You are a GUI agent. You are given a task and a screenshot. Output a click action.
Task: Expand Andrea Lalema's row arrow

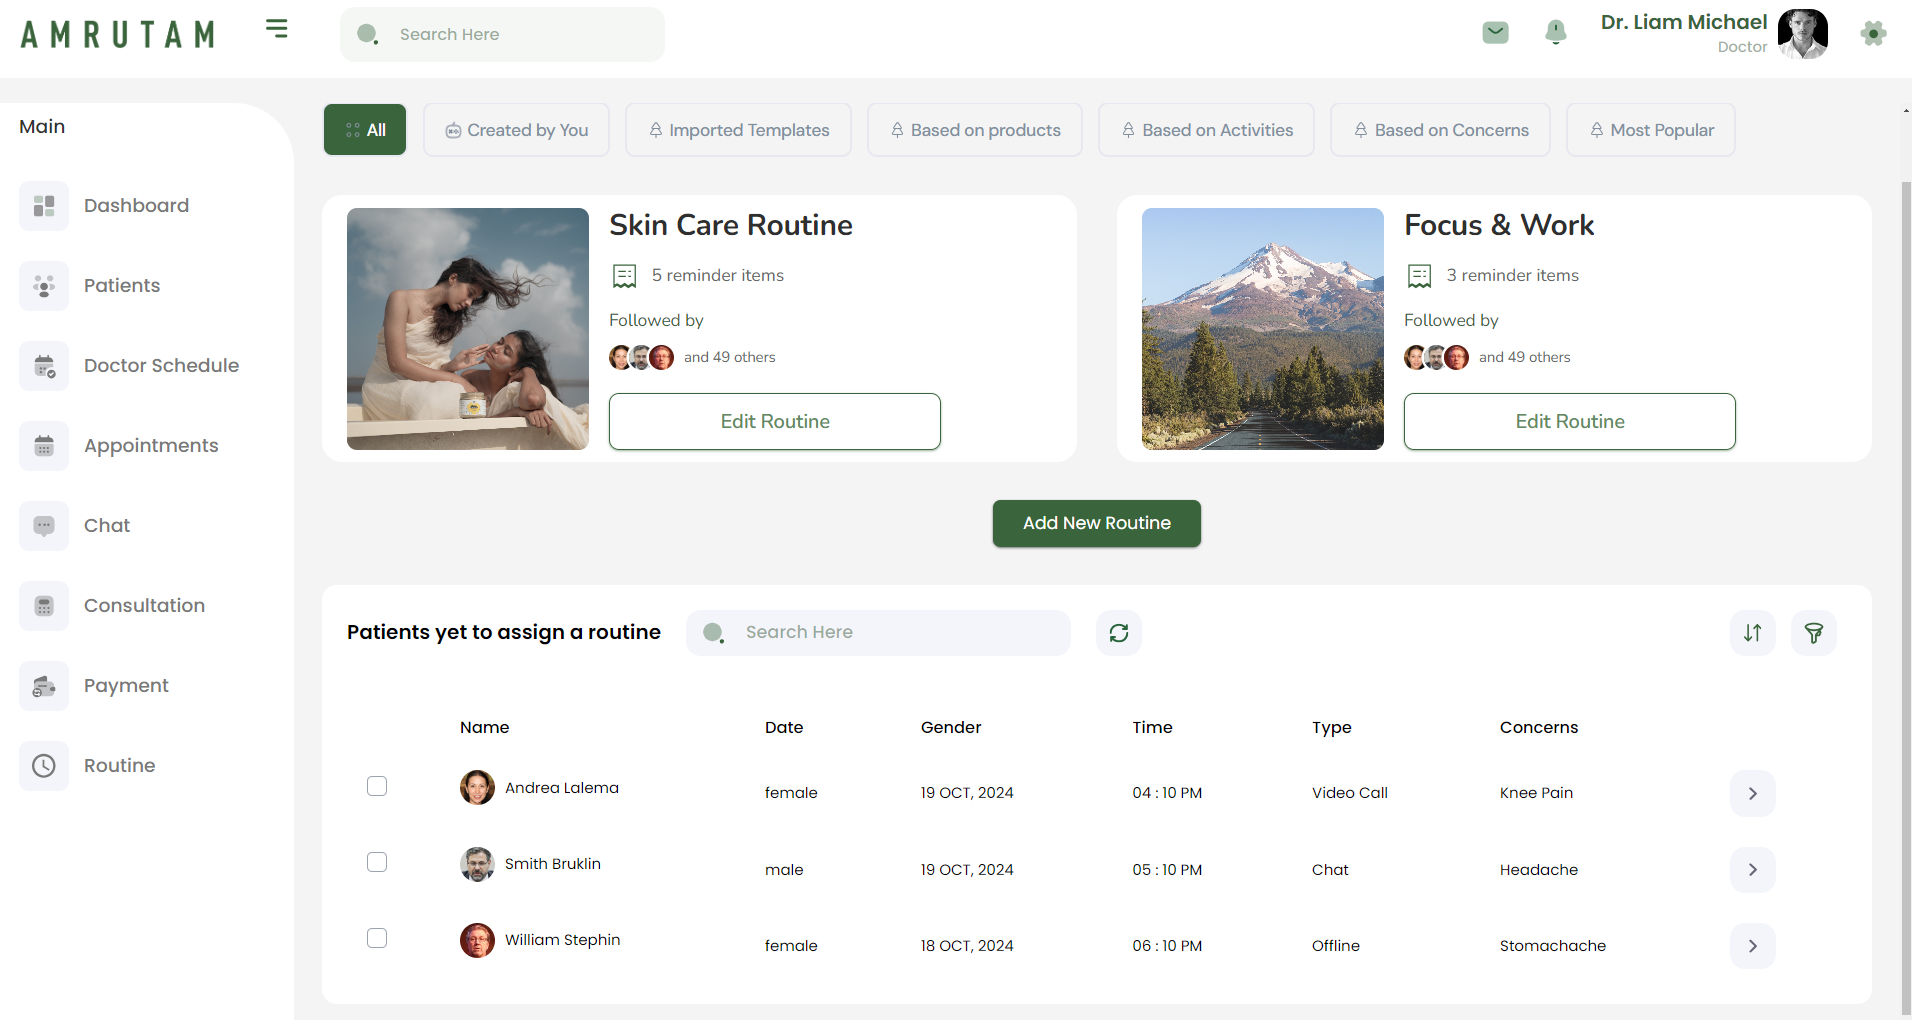pyautogui.click(x=1753, y=794)
